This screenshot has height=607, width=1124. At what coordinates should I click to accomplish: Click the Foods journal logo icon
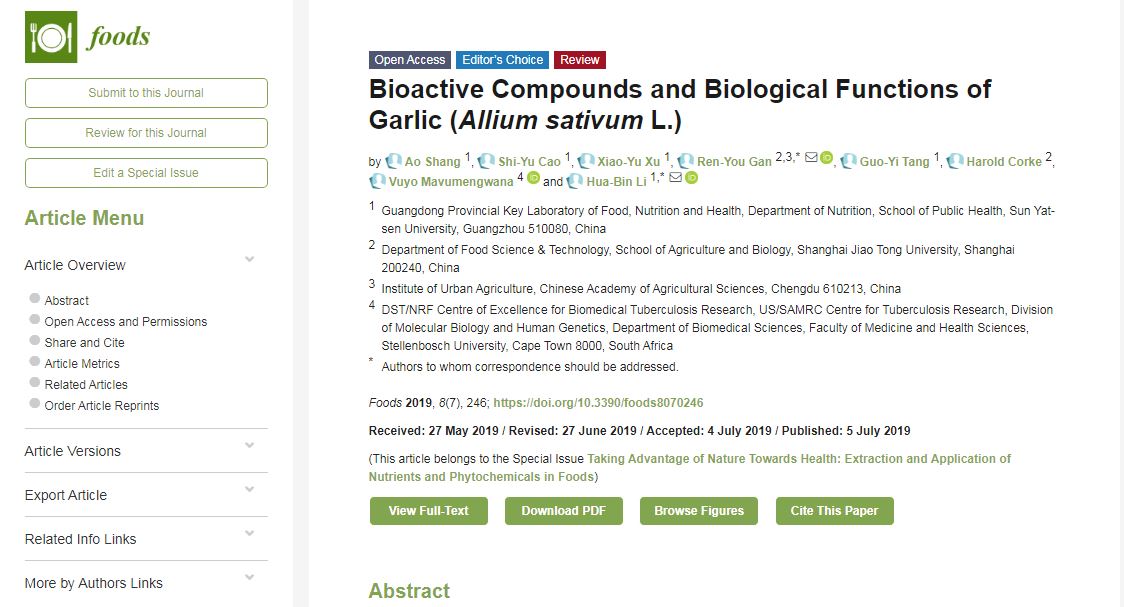(50, 38)
